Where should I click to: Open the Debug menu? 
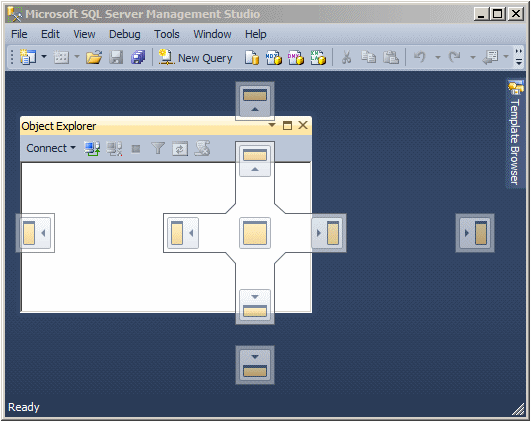[x=124, y=34]
